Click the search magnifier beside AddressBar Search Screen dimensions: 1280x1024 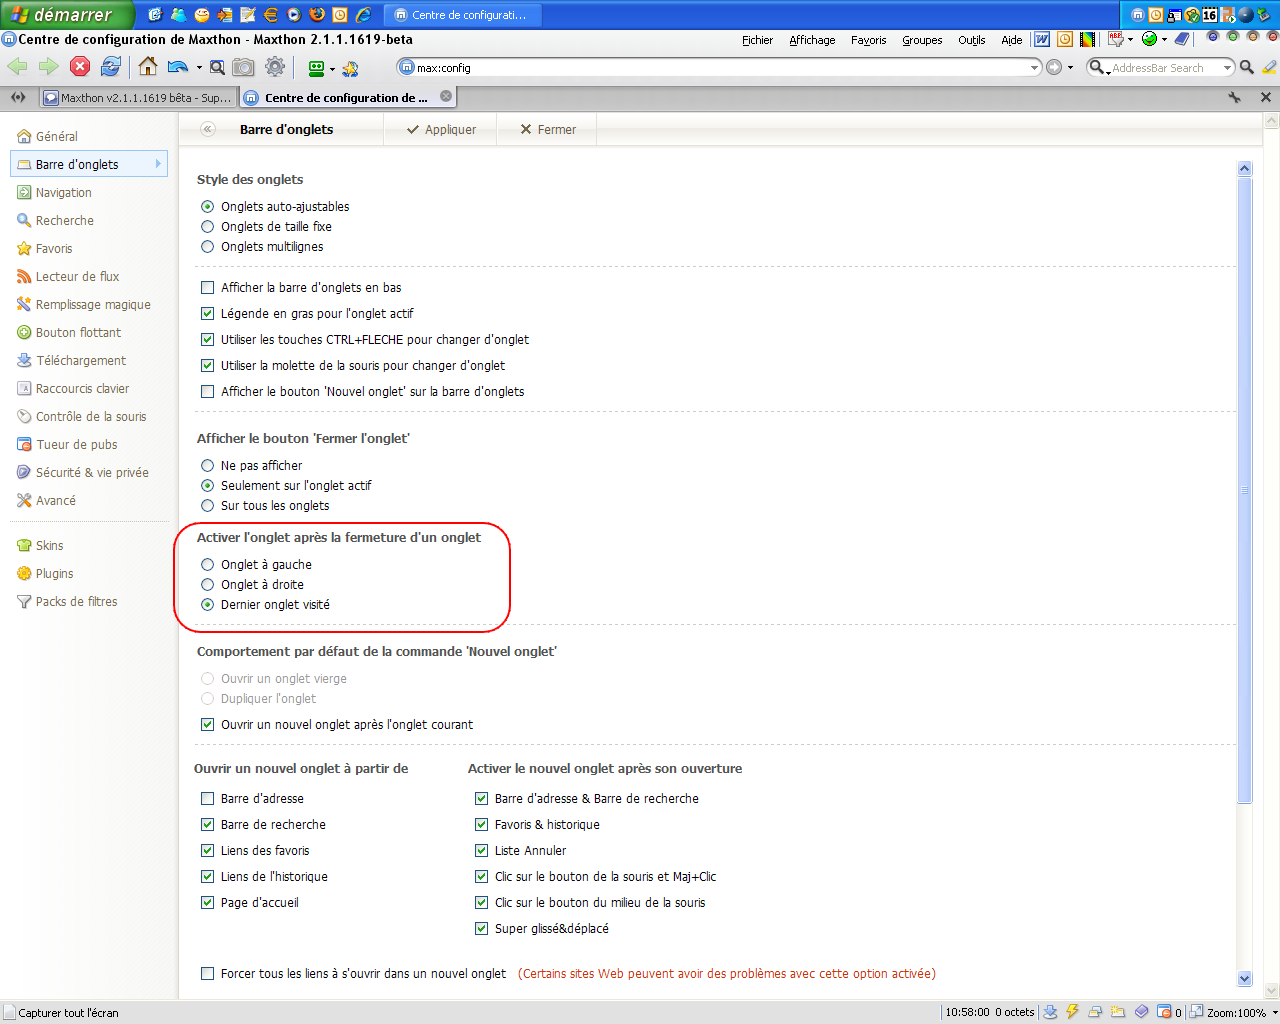pos(1247,67)
